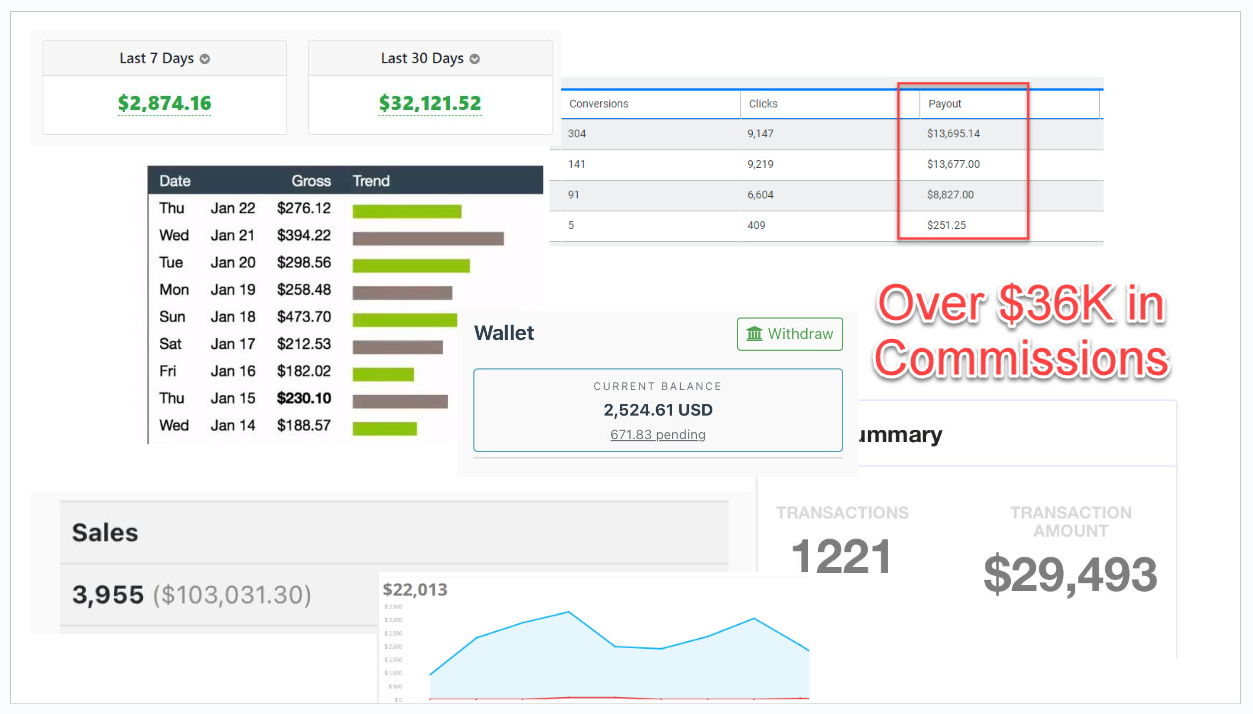
Task: Sort by the Payout column header
Action: (x=945, y=104)
